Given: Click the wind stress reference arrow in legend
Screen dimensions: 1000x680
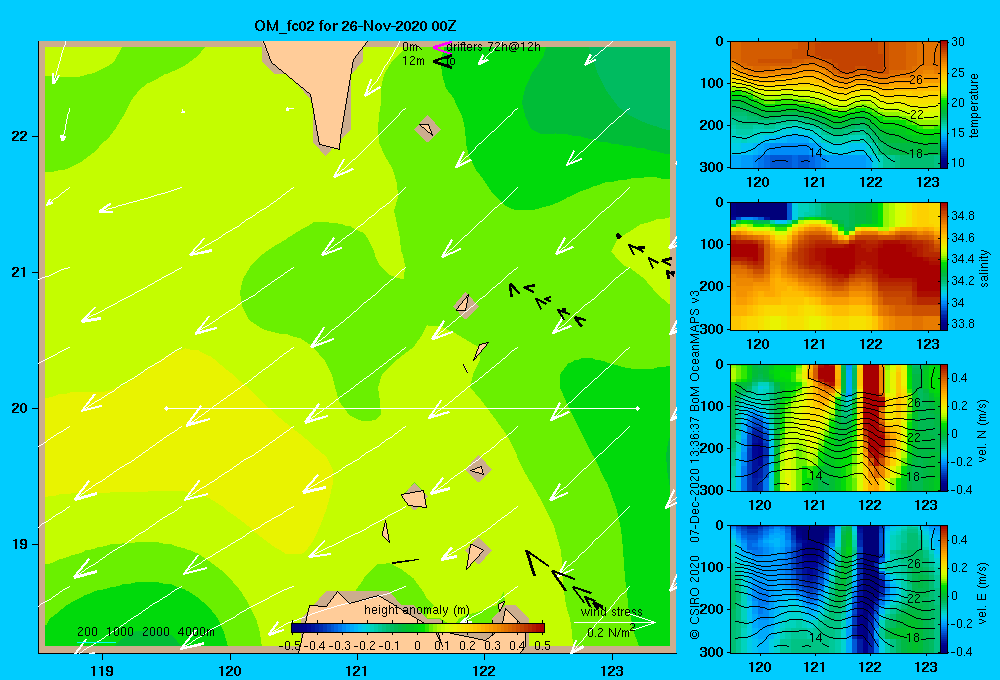Looking at the screenshot, I should [614, 622].
